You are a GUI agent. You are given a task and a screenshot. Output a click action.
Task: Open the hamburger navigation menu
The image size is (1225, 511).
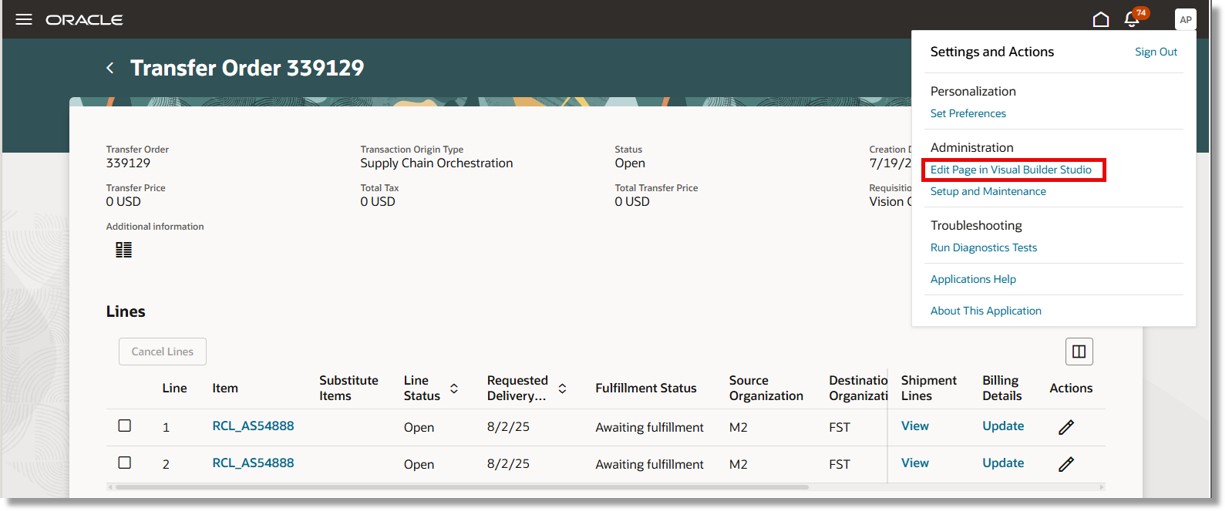pyautogui.click(x=24, y=20)
